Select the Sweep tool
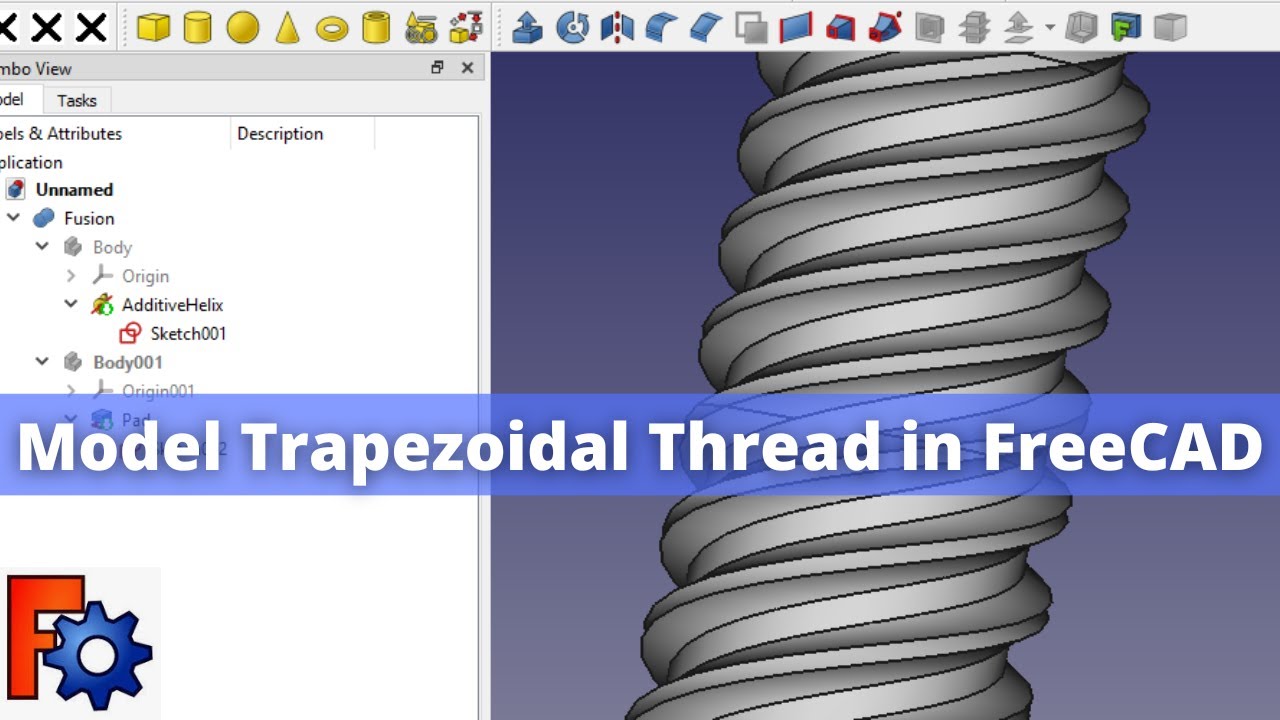1280x720 pixels. [884, 27]
